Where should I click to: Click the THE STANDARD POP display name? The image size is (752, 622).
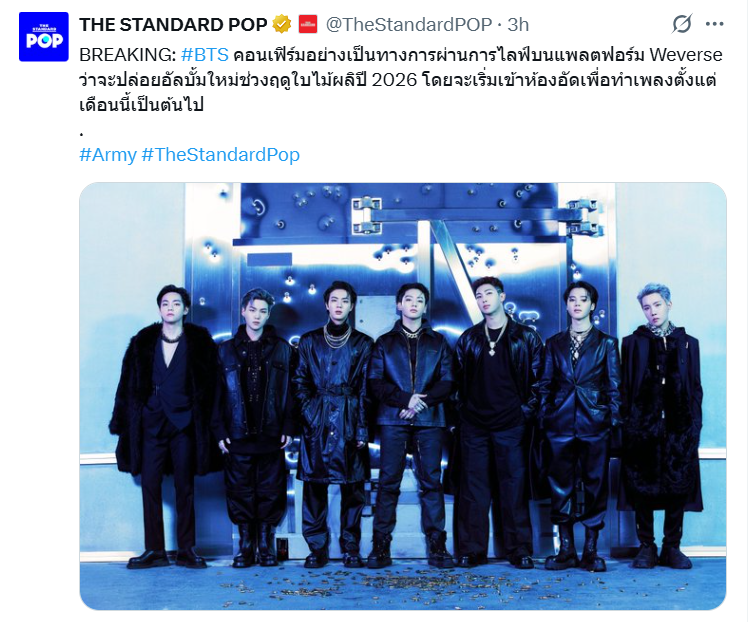click(173, 24)
